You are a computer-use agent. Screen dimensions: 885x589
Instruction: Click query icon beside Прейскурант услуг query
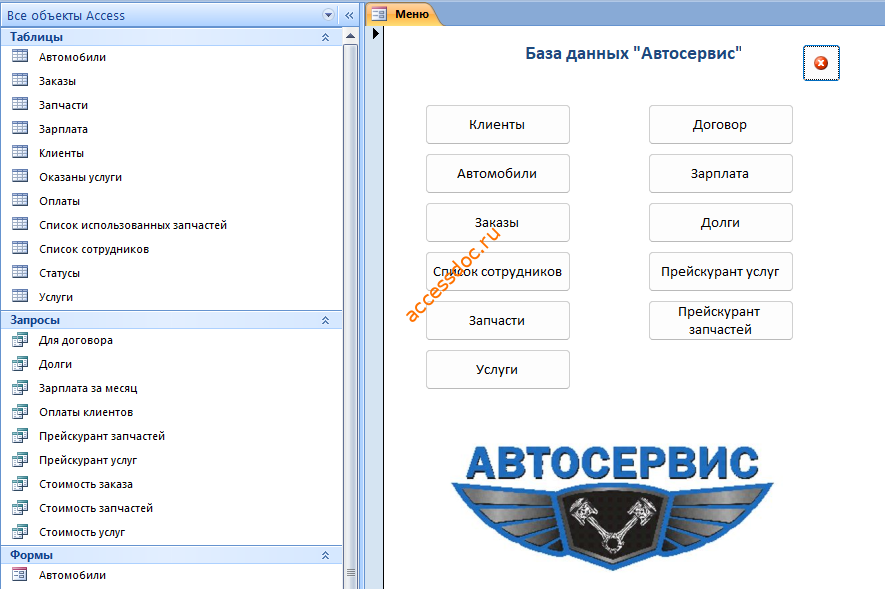tap(20, 460)
